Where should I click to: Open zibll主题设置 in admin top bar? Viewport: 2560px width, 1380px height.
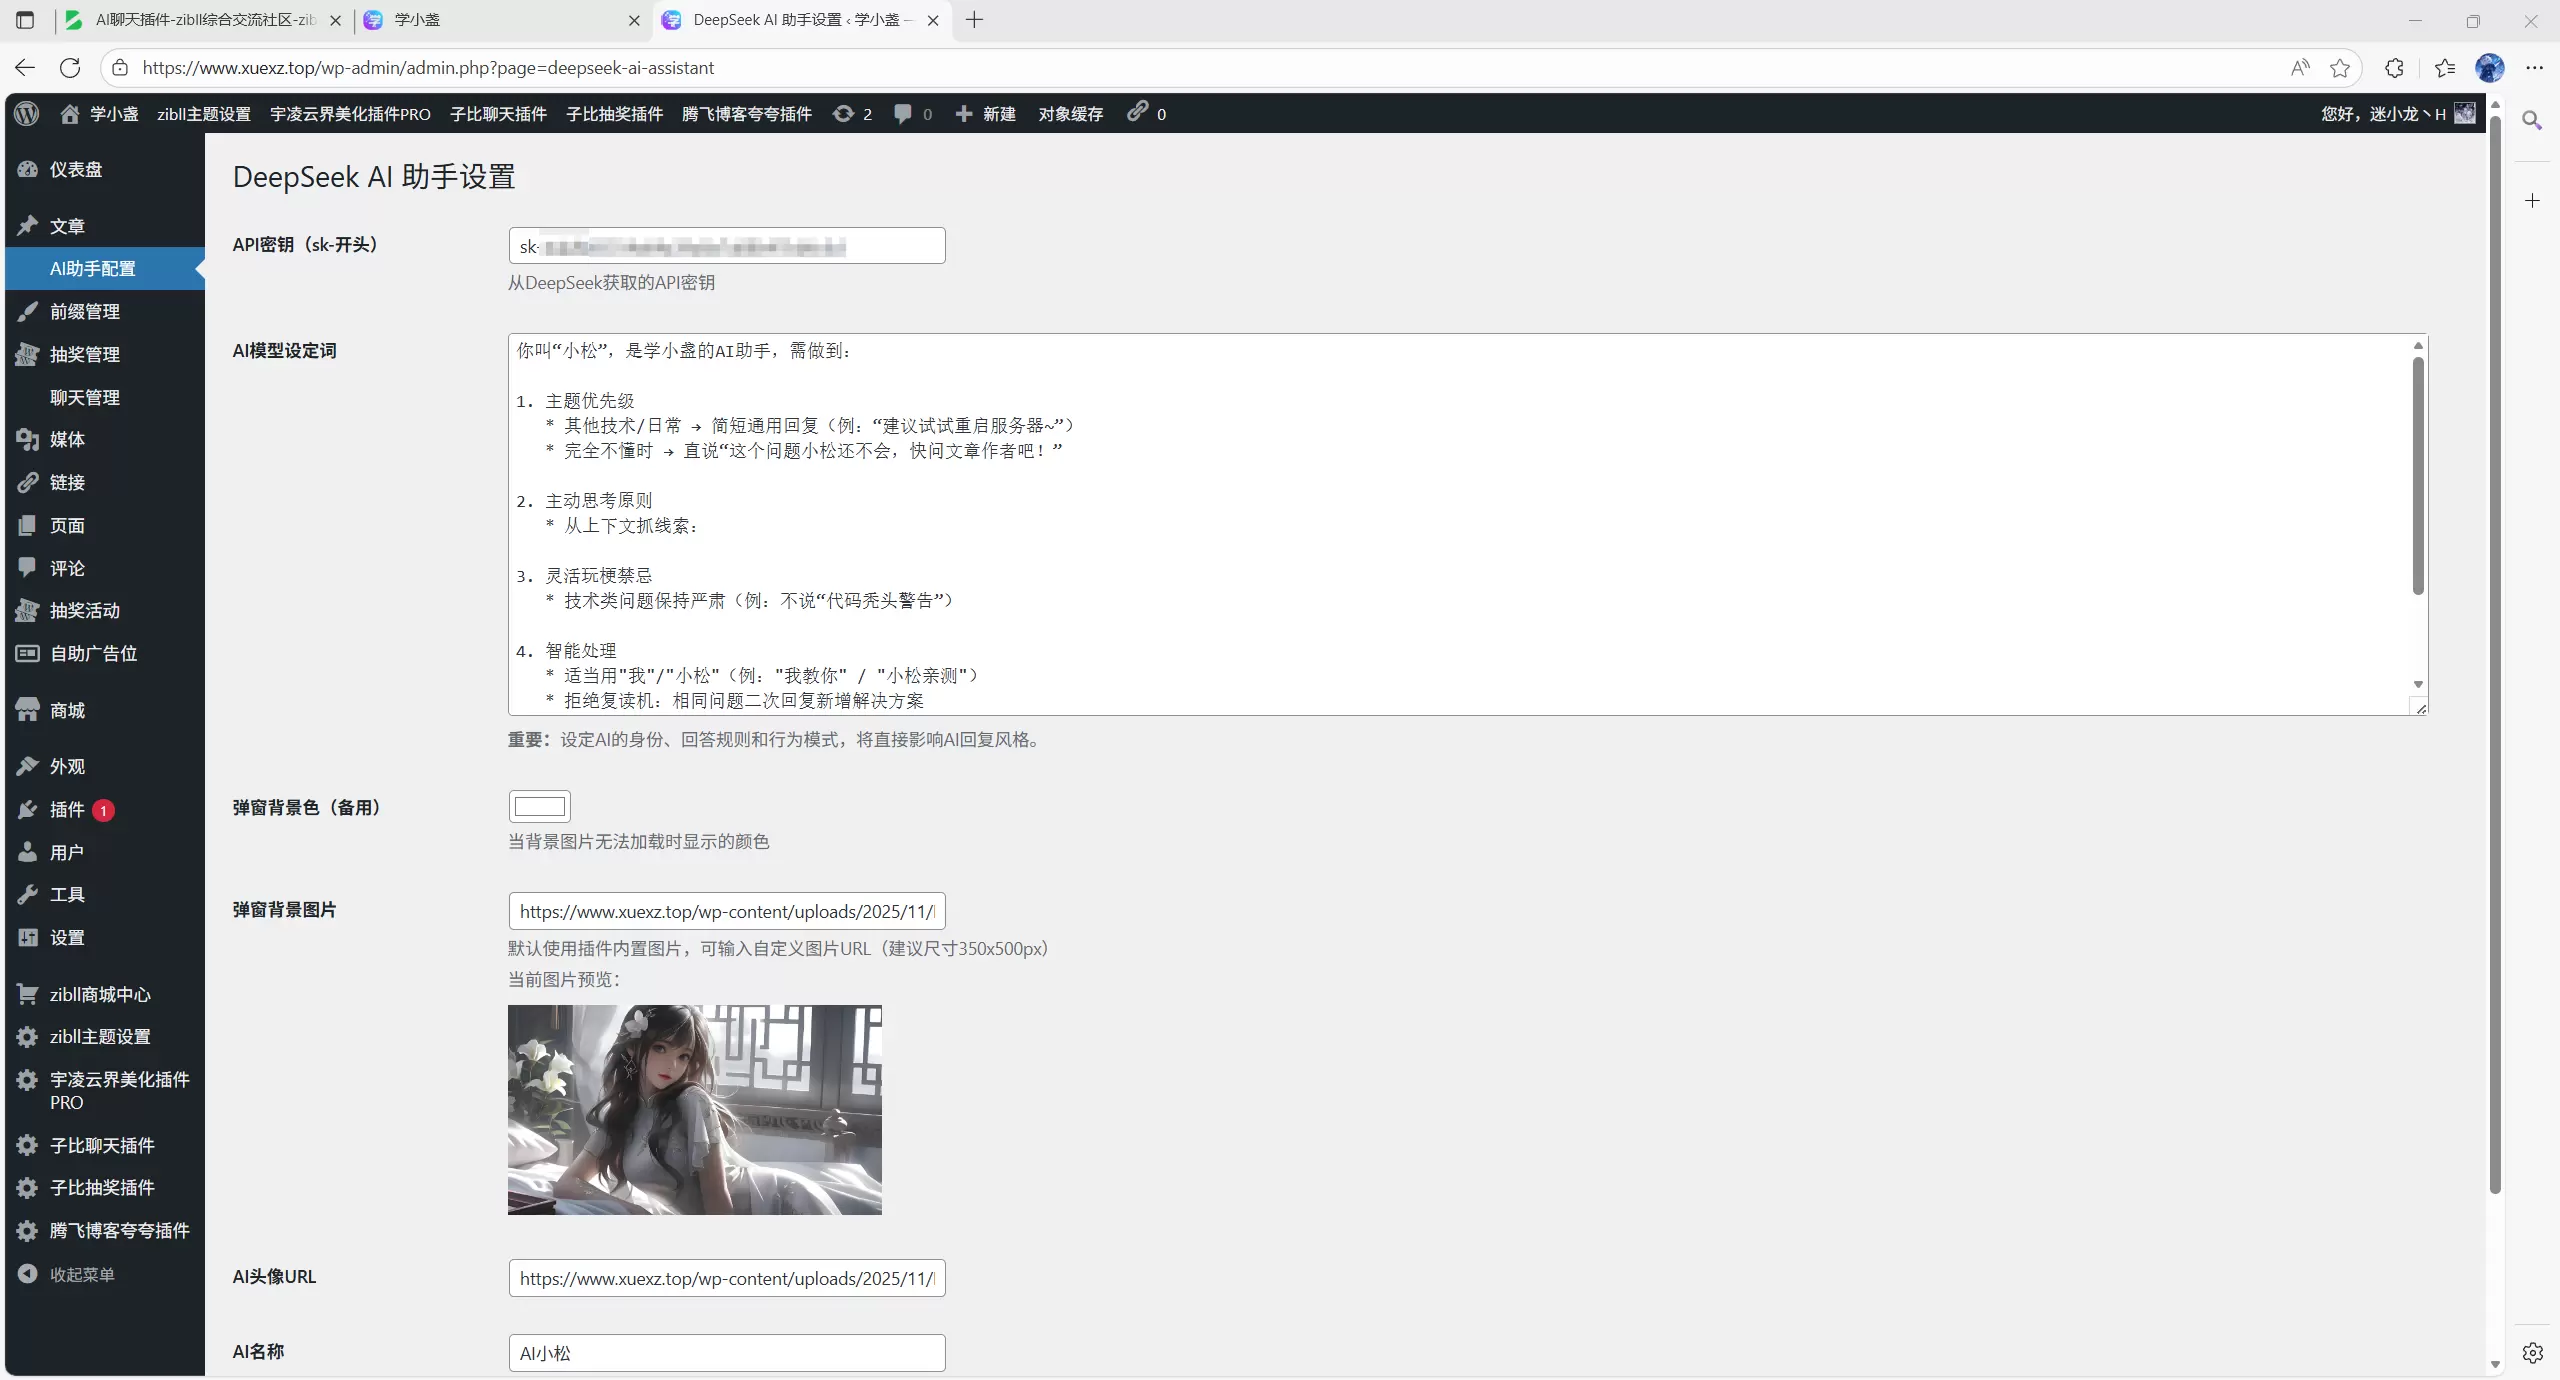point(204,114)
